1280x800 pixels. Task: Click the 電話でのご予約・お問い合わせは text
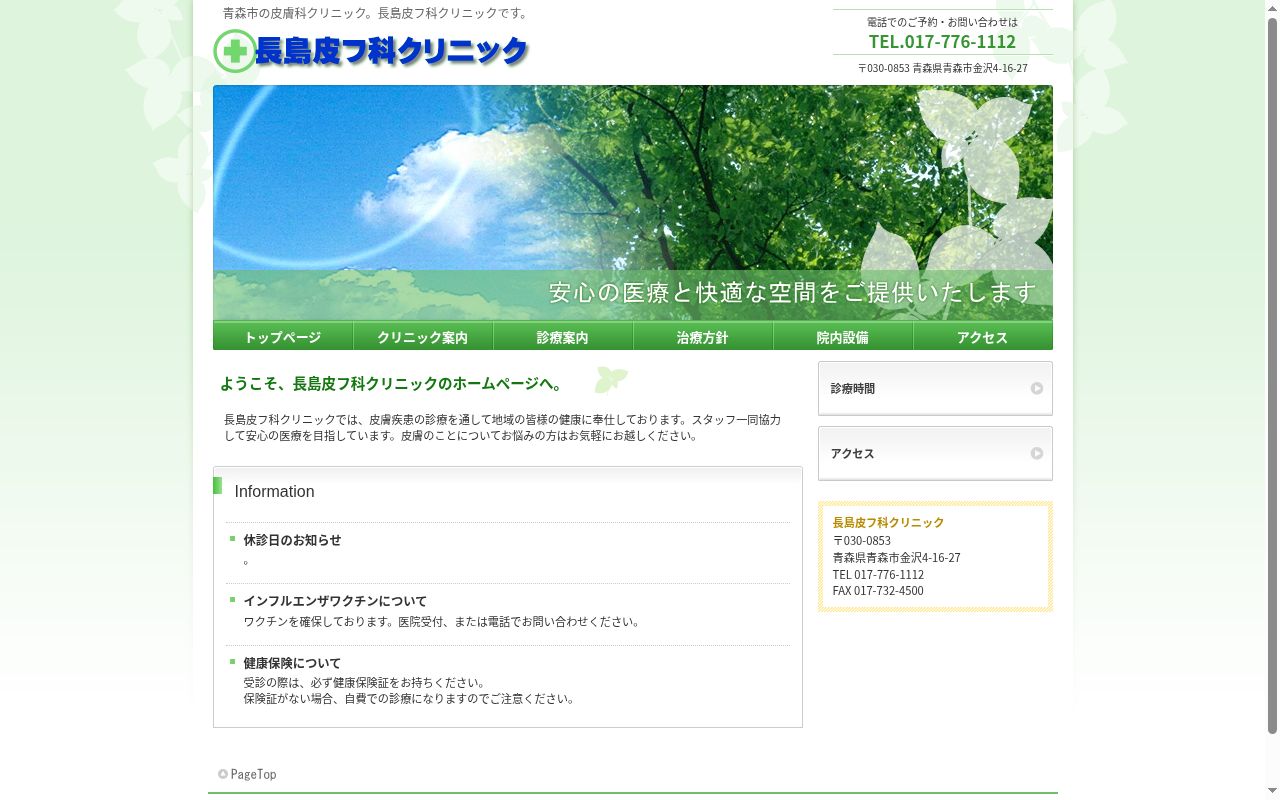coord(942,22)
